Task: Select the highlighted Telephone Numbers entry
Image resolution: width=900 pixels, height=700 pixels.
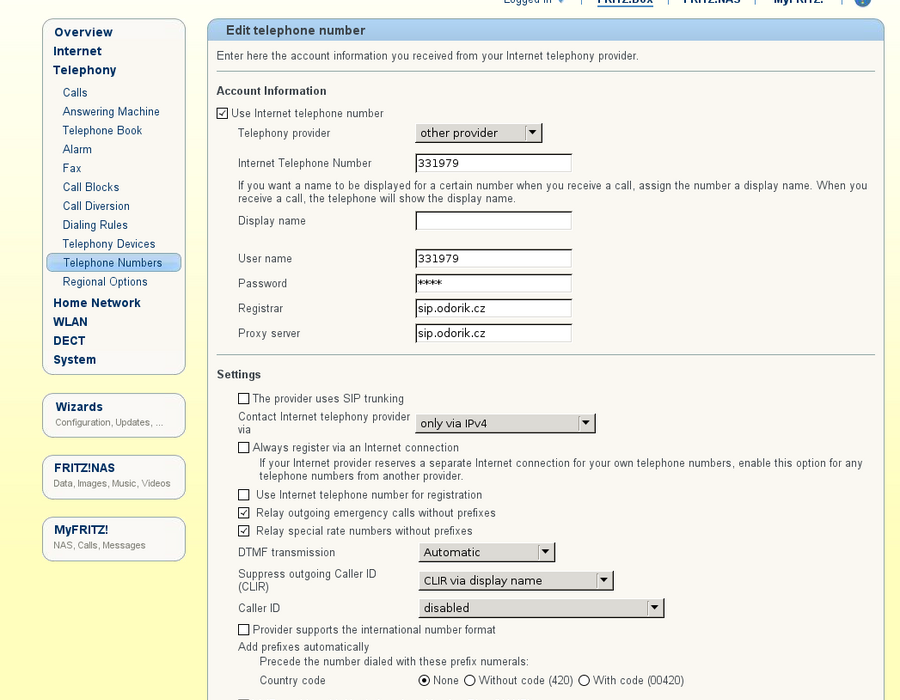Action: click(114, 263)
